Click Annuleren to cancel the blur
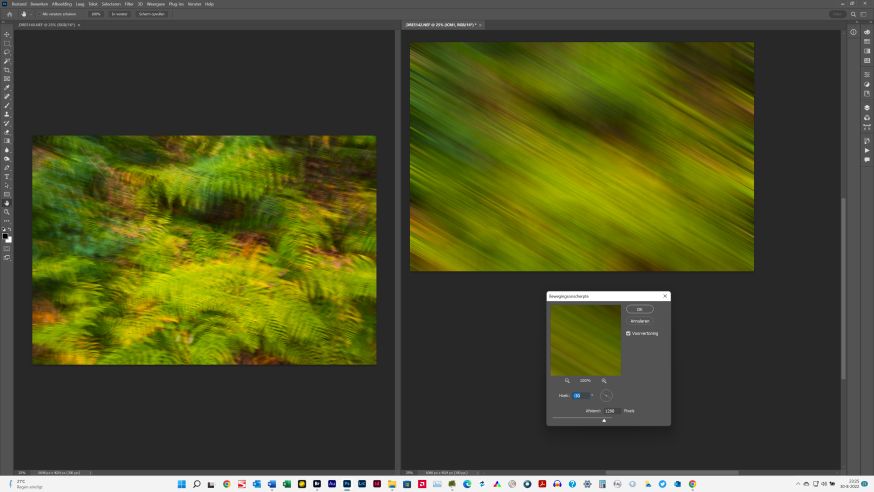Viewport: 874px width, 492px height. tap(640, 321)
